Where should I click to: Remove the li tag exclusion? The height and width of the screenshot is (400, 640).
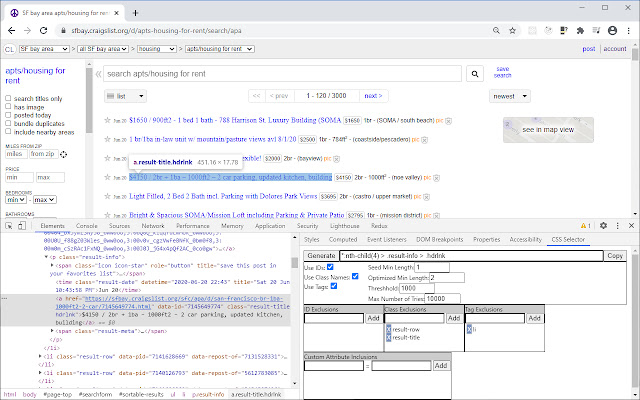(x=469, y=329)
